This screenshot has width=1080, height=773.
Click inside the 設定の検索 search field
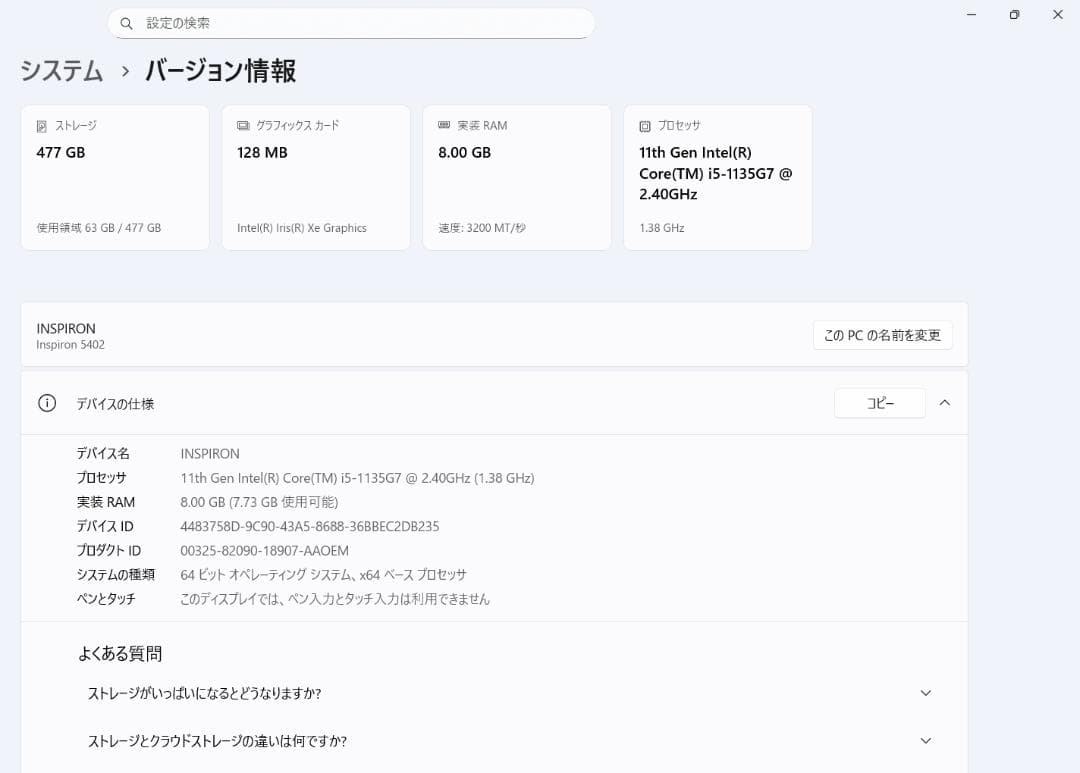click(350, 22)
